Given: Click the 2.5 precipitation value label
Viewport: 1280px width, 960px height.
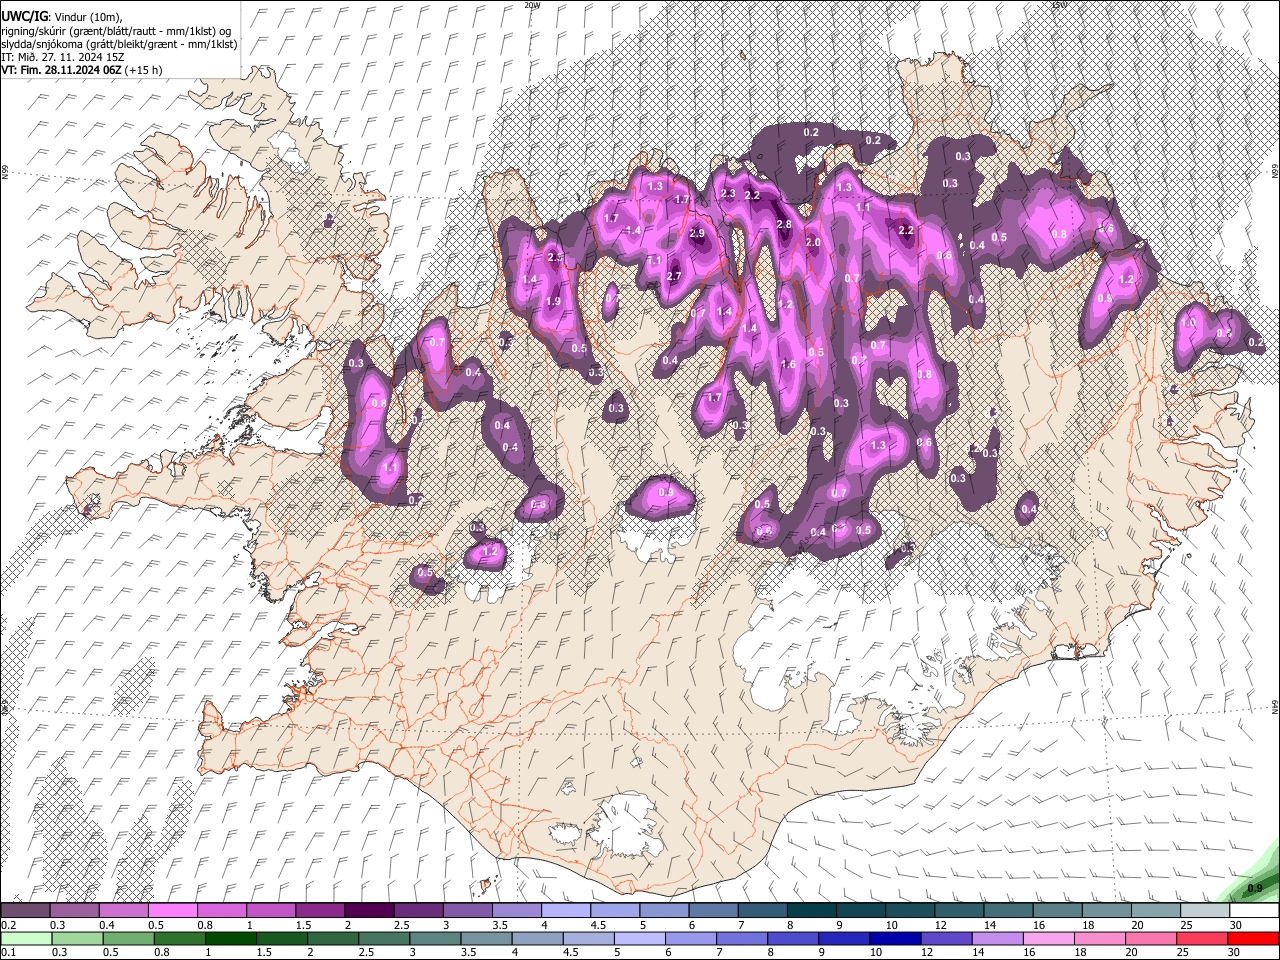Looking at the screenshot, I should 555,258.
